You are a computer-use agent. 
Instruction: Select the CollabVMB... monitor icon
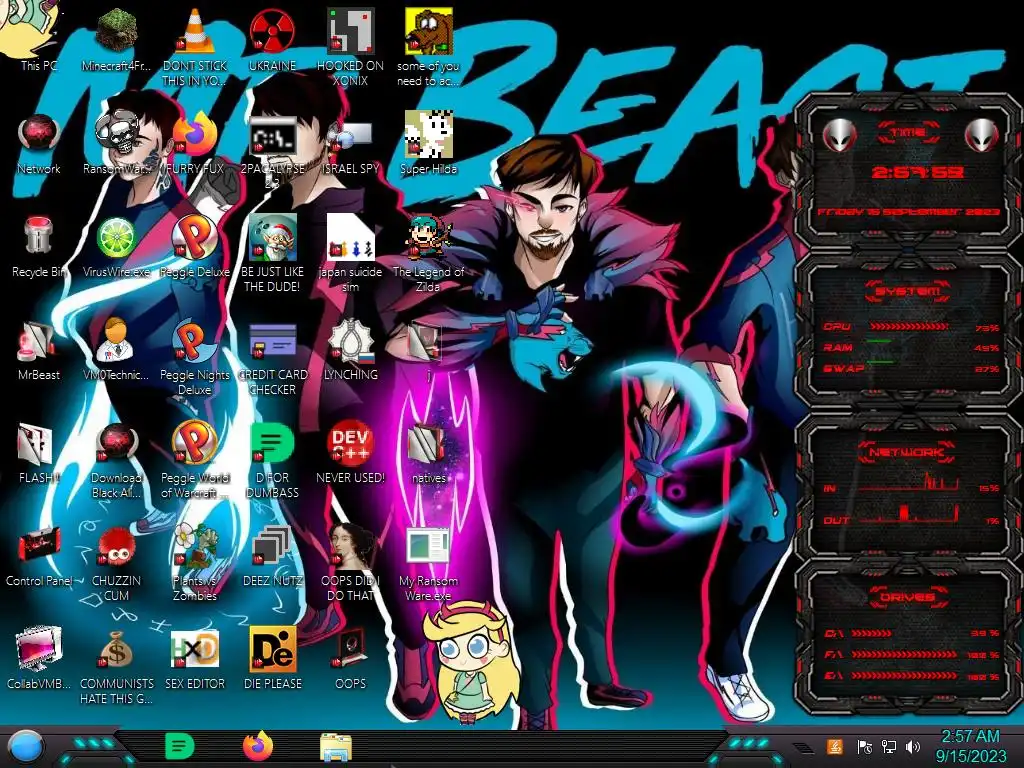[39, 649]
